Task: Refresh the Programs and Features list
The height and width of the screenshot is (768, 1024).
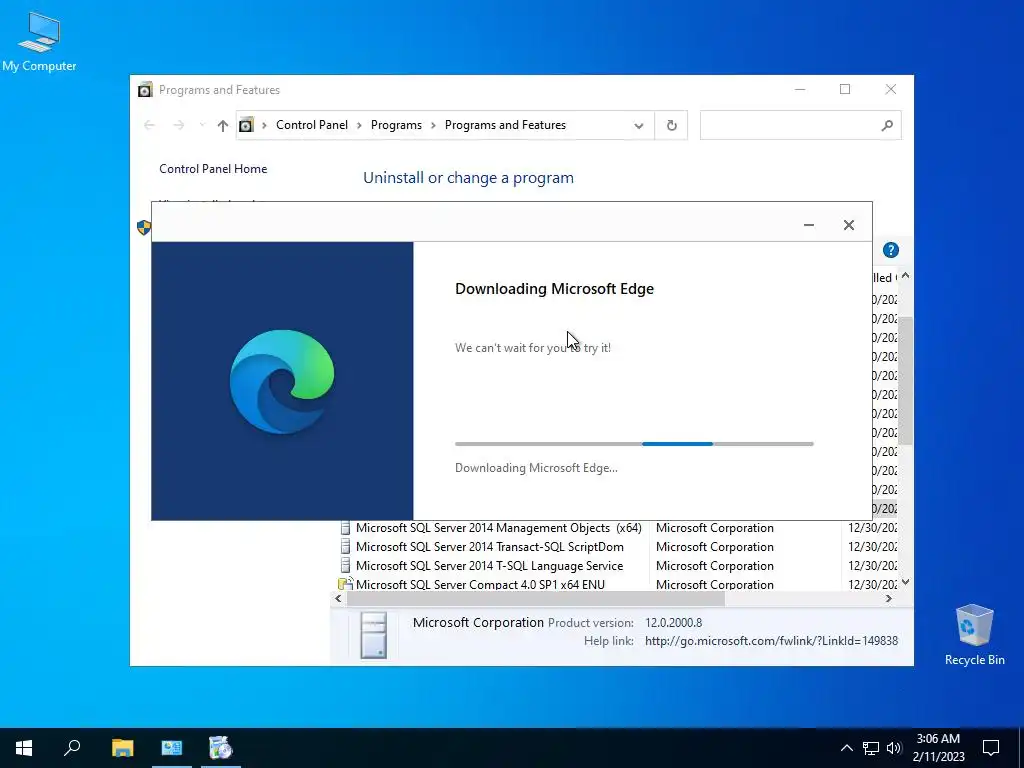Action: coord(671,125)
